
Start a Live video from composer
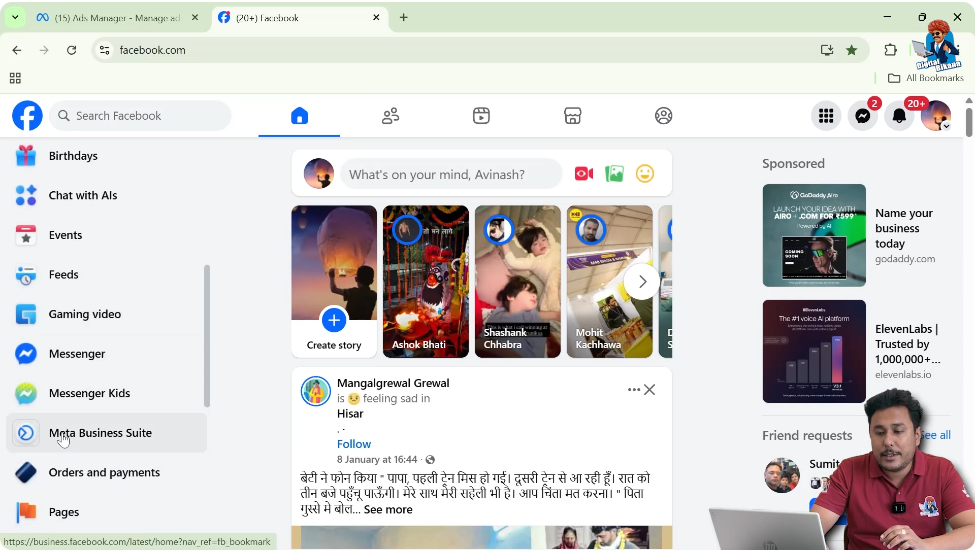click(x=584, y=174)
